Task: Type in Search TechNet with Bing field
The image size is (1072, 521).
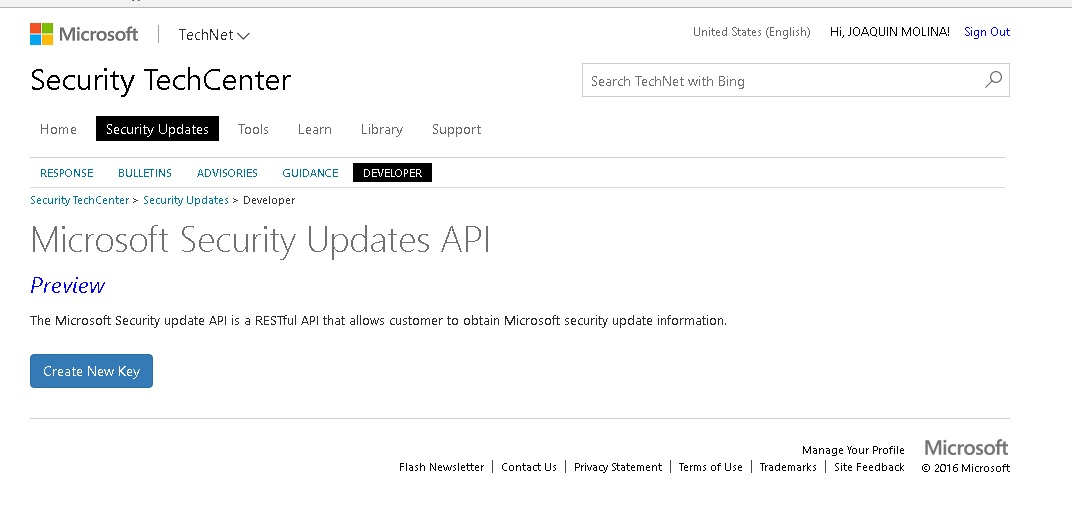Action: point(780,81)
